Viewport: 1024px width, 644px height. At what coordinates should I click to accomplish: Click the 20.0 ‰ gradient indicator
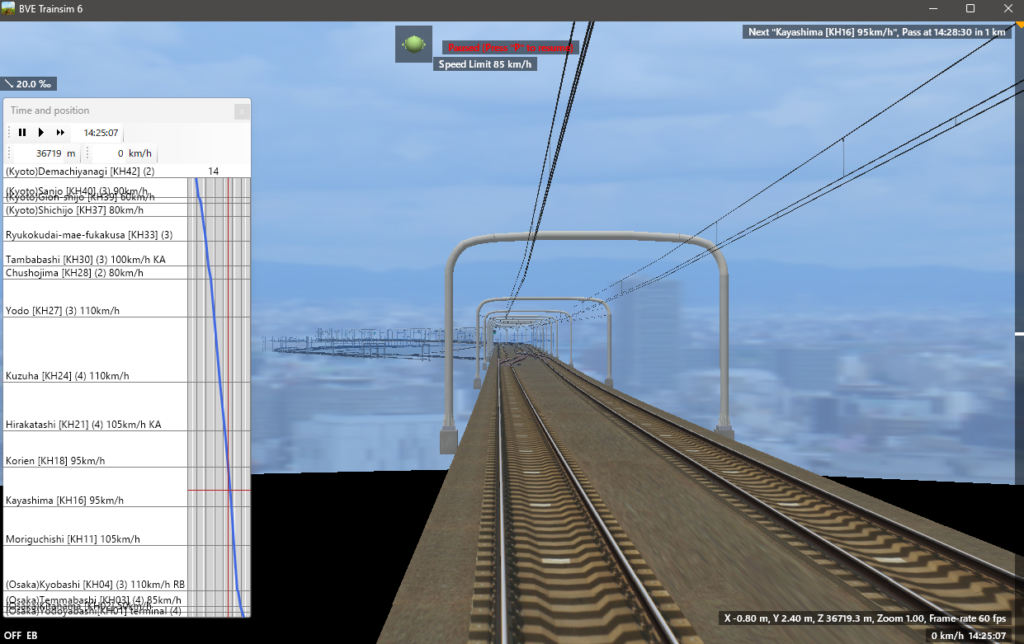(x=27, y=84)
